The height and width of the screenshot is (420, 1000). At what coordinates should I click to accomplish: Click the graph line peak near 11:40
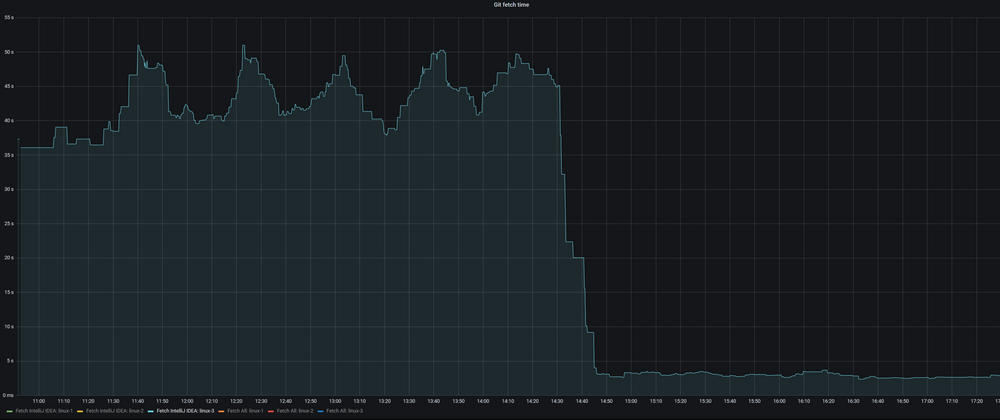[x=139, y=46]
